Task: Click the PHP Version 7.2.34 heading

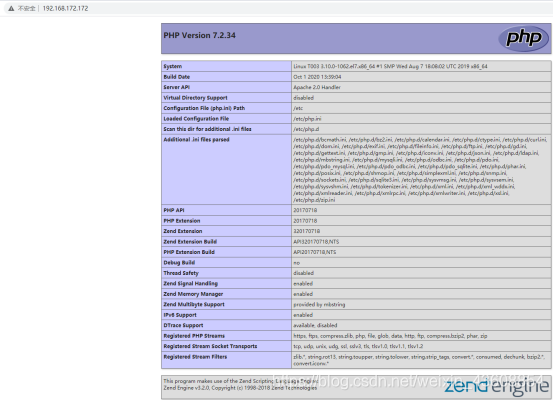Action: [x=199, y=35]
